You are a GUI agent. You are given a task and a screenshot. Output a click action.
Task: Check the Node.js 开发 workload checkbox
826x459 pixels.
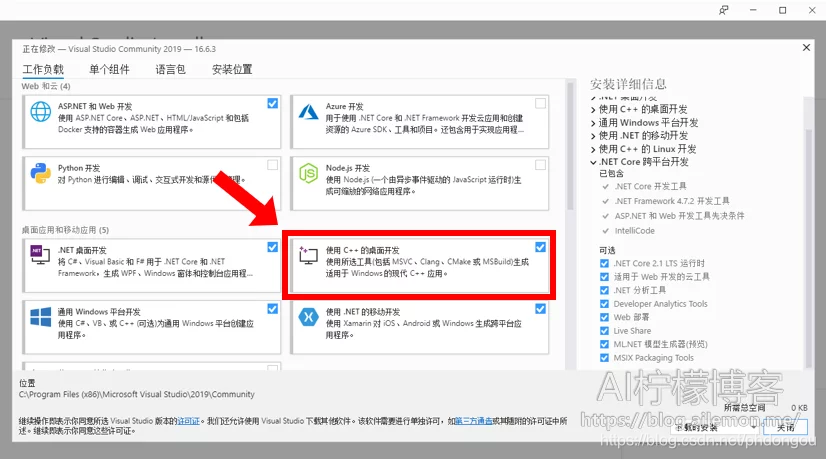[x=540, y=165]
